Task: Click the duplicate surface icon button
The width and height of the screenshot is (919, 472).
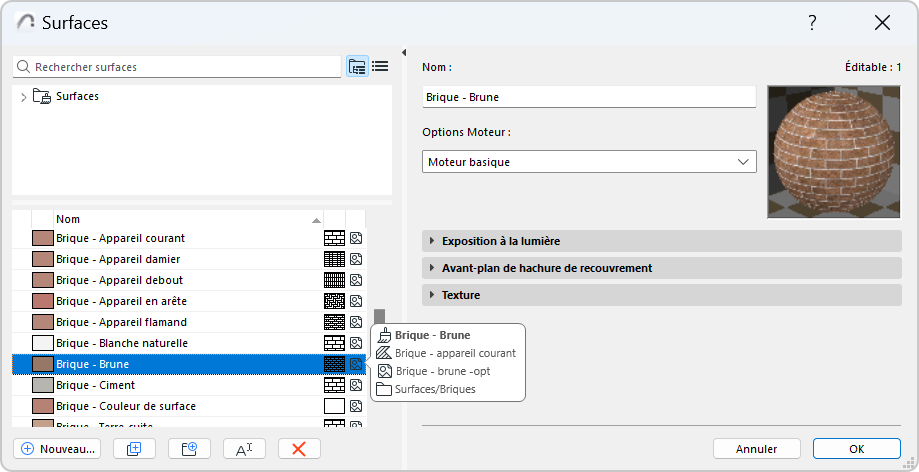Action: (x=135, y=449)
